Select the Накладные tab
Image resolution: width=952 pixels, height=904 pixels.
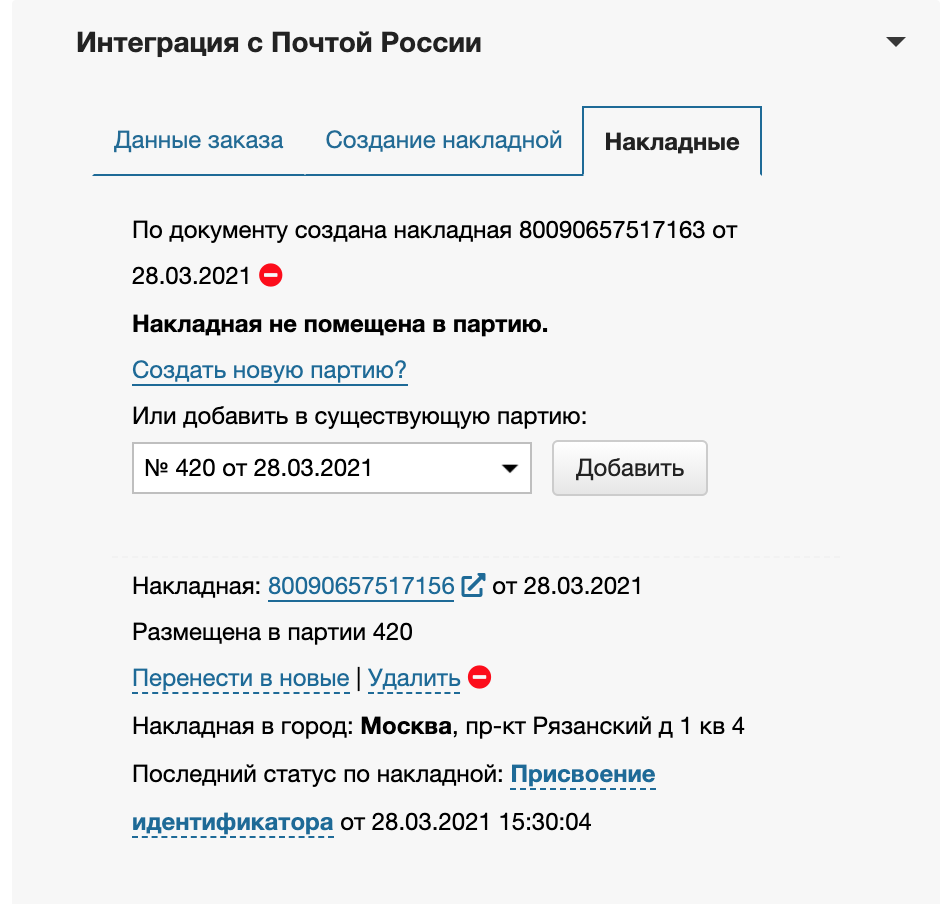pos(672,141)
